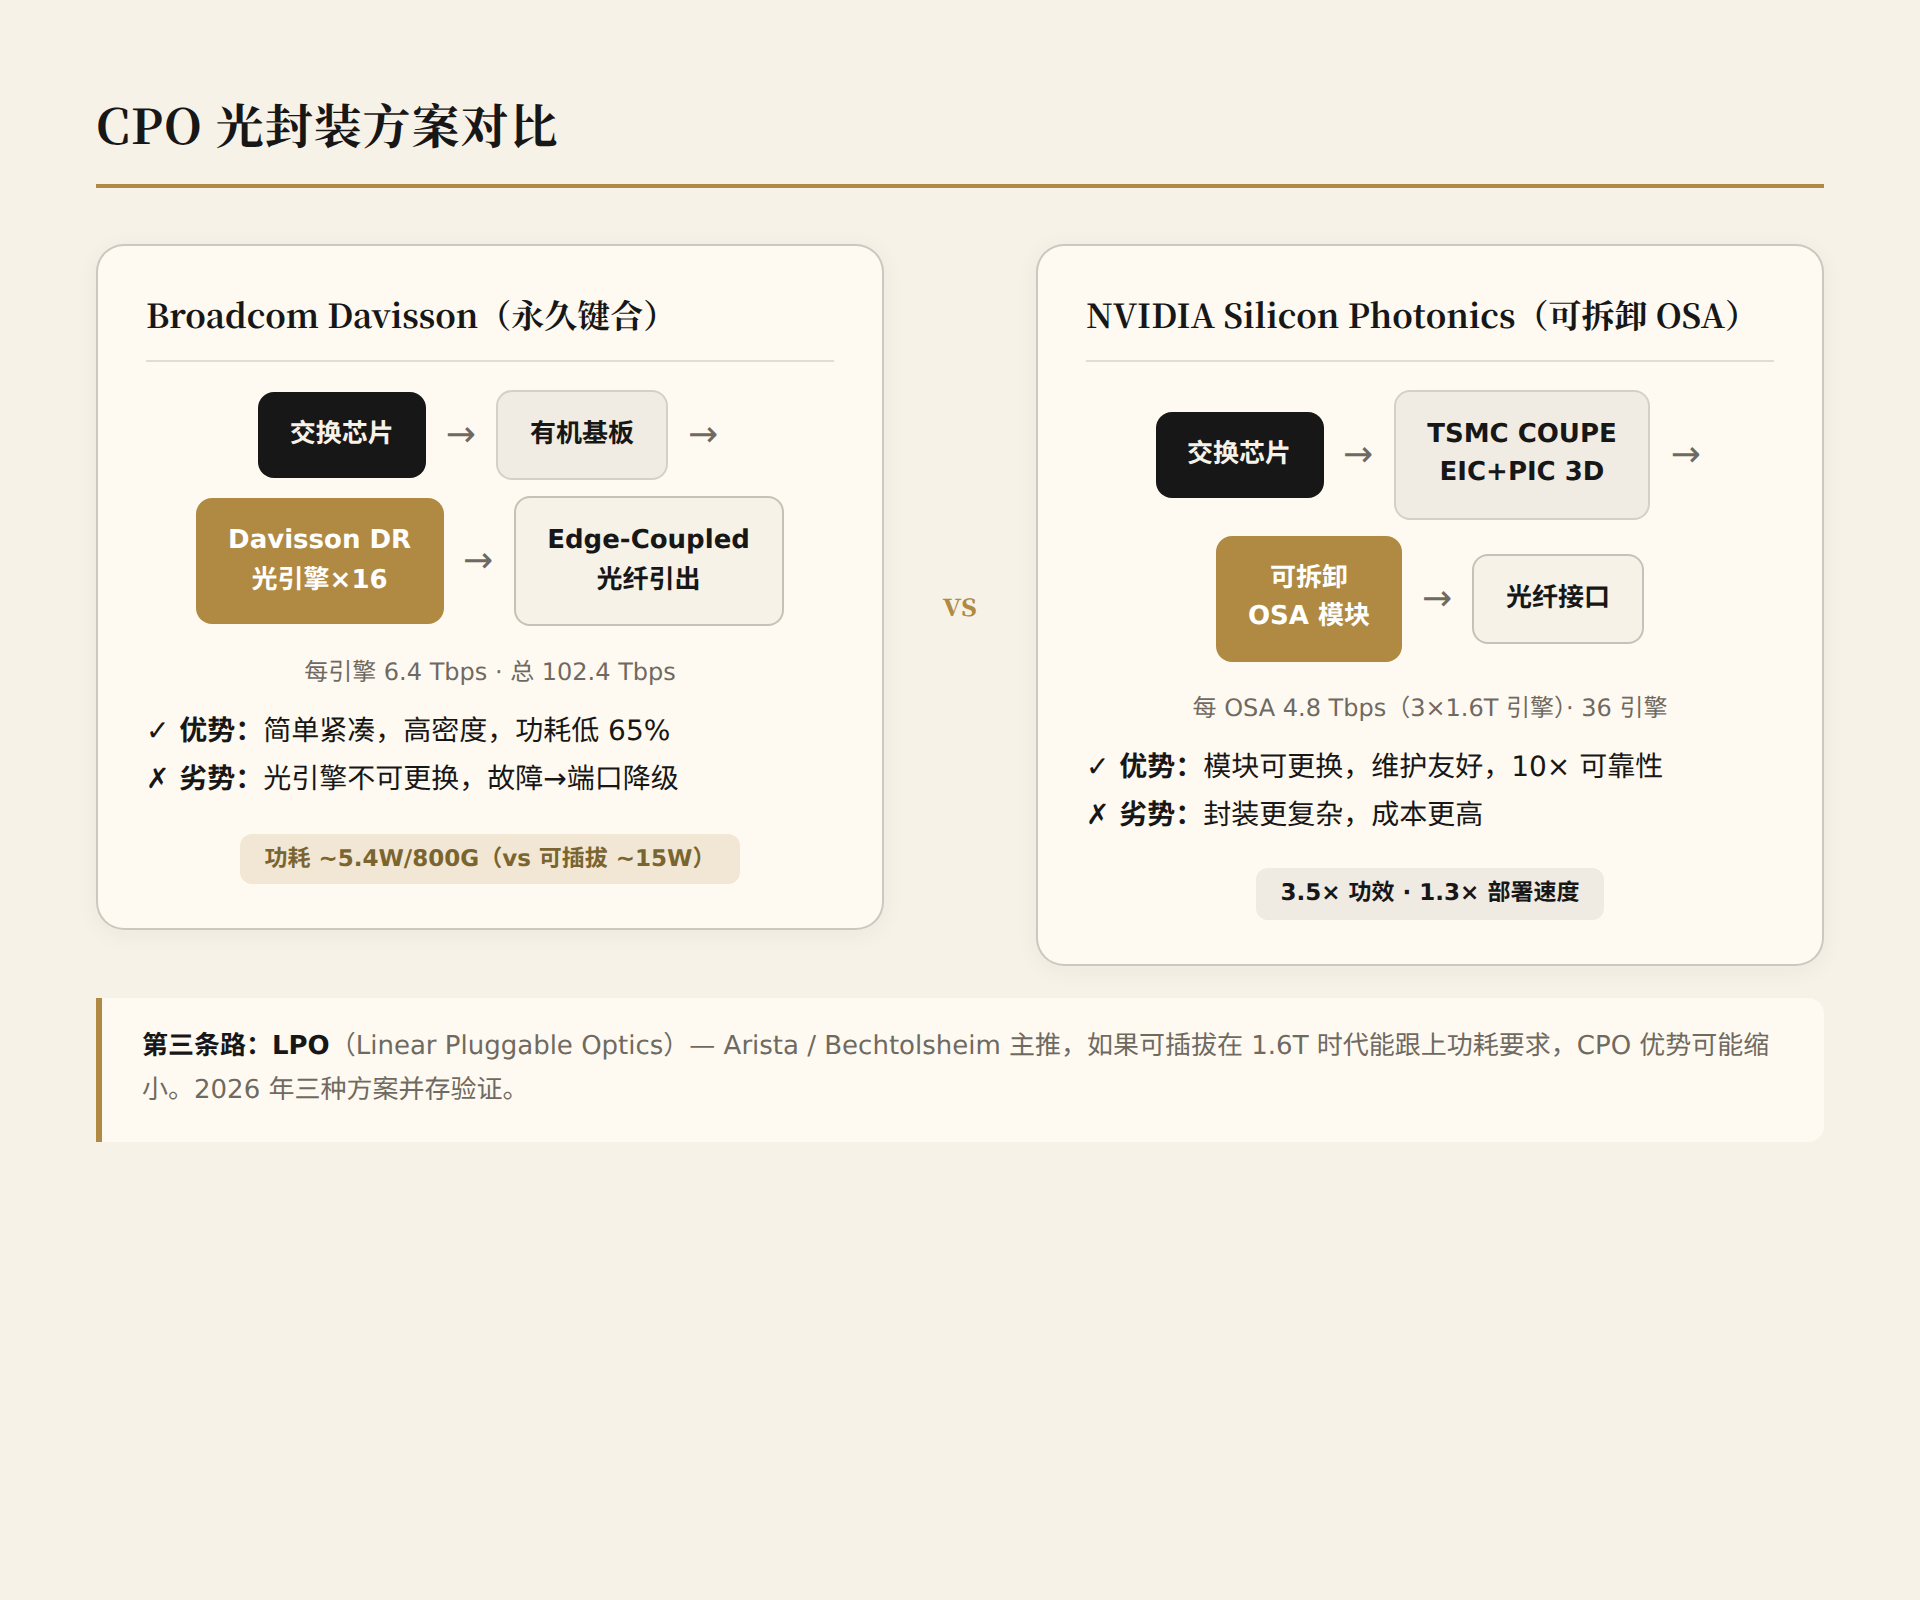The width and height of the screenshot is (1920, 1600).
Task: Select the NVIDIA Silicon Photonics card heading
Action: pos(1413,316)
